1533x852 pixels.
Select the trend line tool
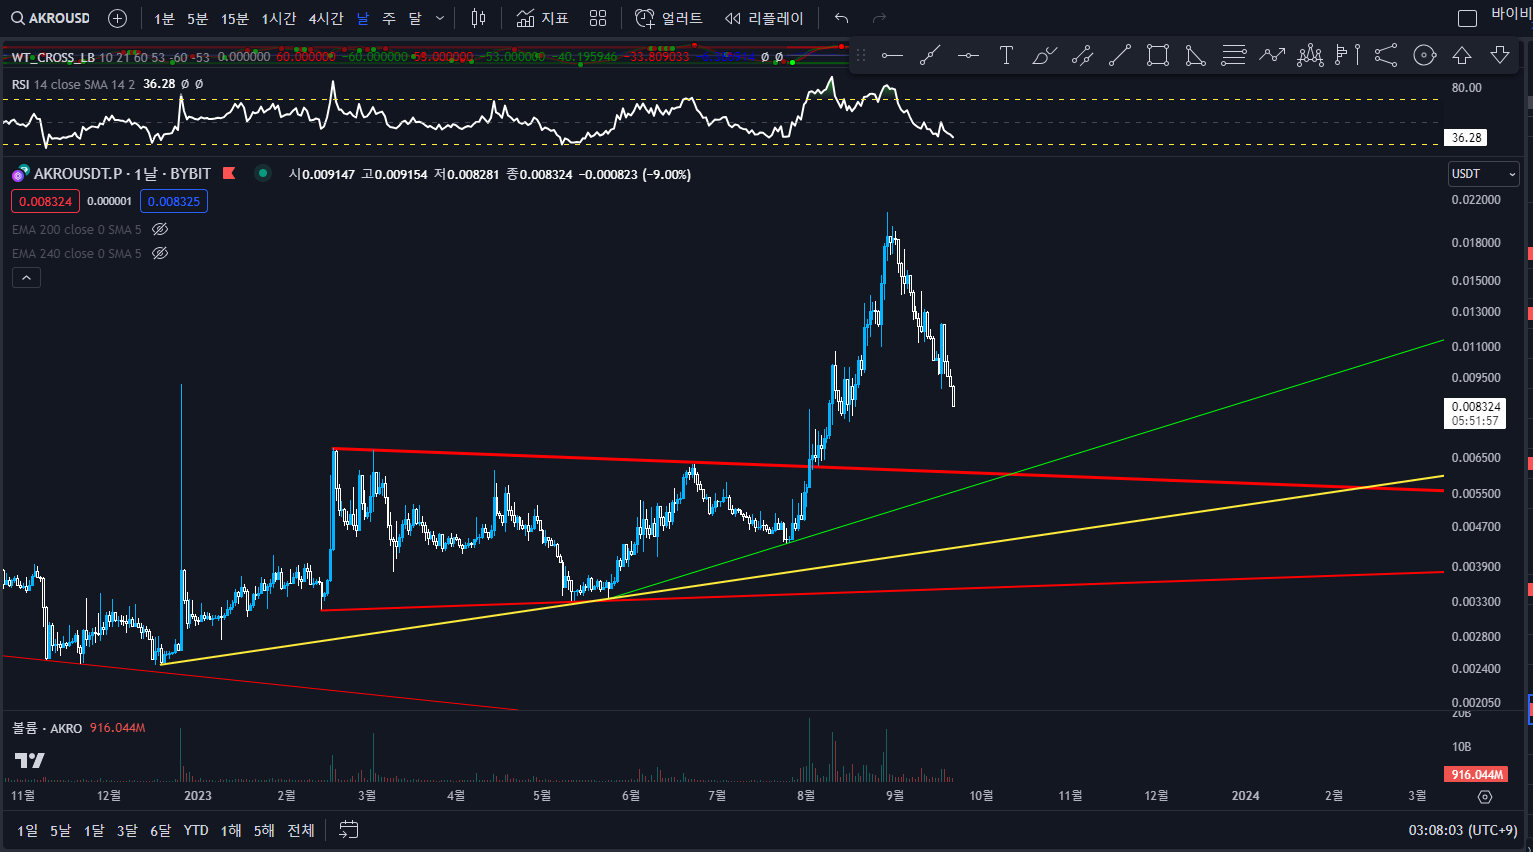1120,56
